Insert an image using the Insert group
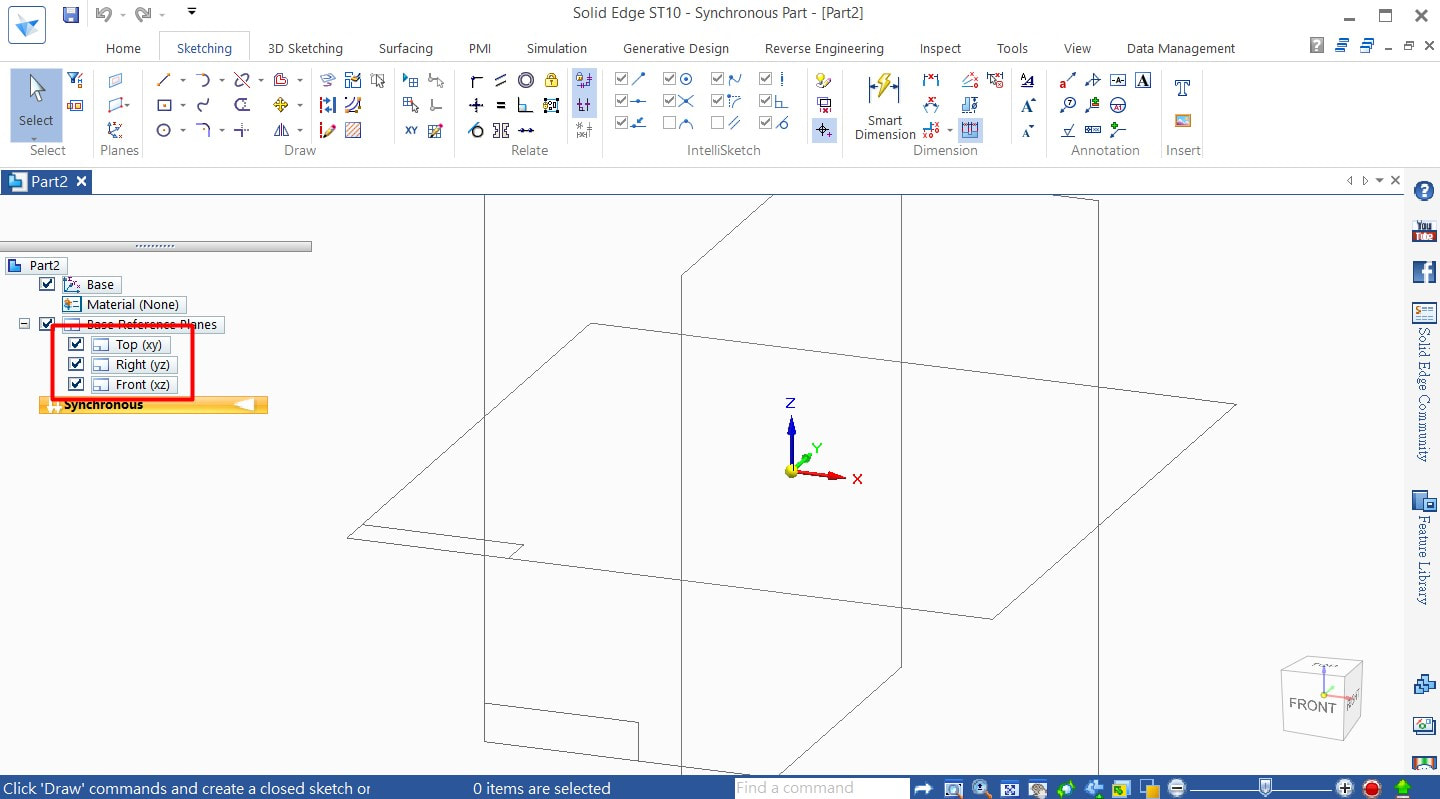 tap(1182, 121)
